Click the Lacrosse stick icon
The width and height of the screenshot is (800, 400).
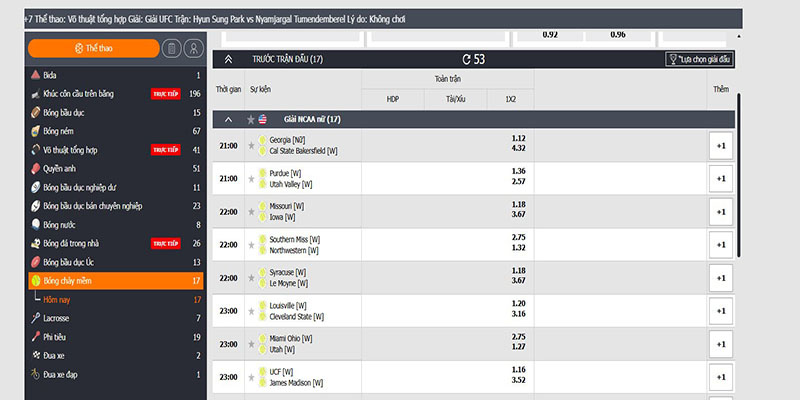(x=35, y=318)
